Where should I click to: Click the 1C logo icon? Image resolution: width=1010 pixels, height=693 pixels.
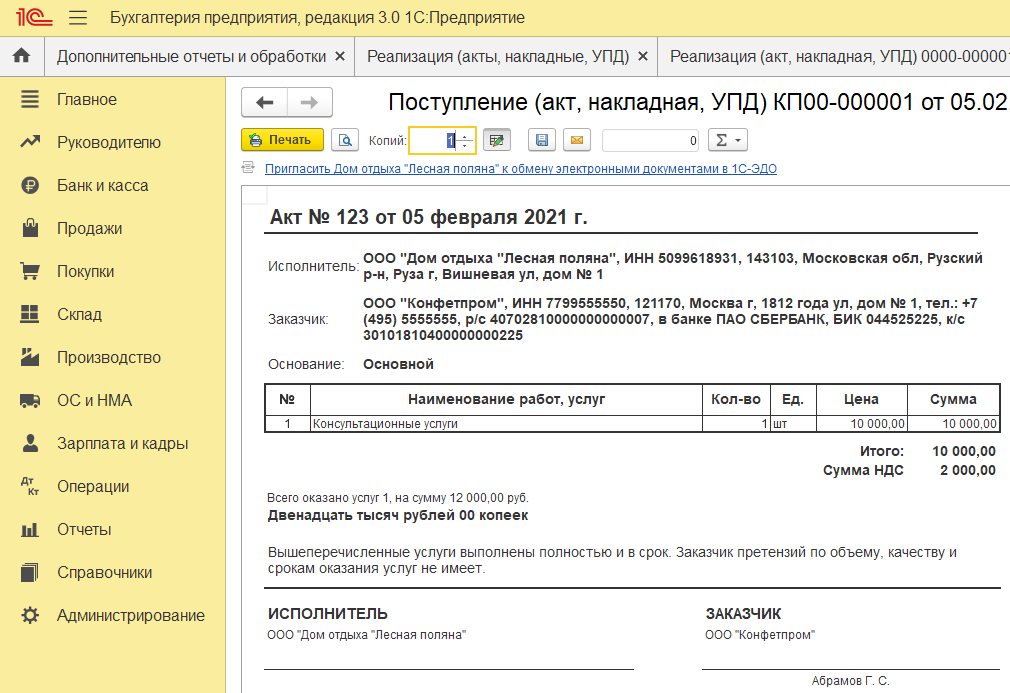coord(34,17)
